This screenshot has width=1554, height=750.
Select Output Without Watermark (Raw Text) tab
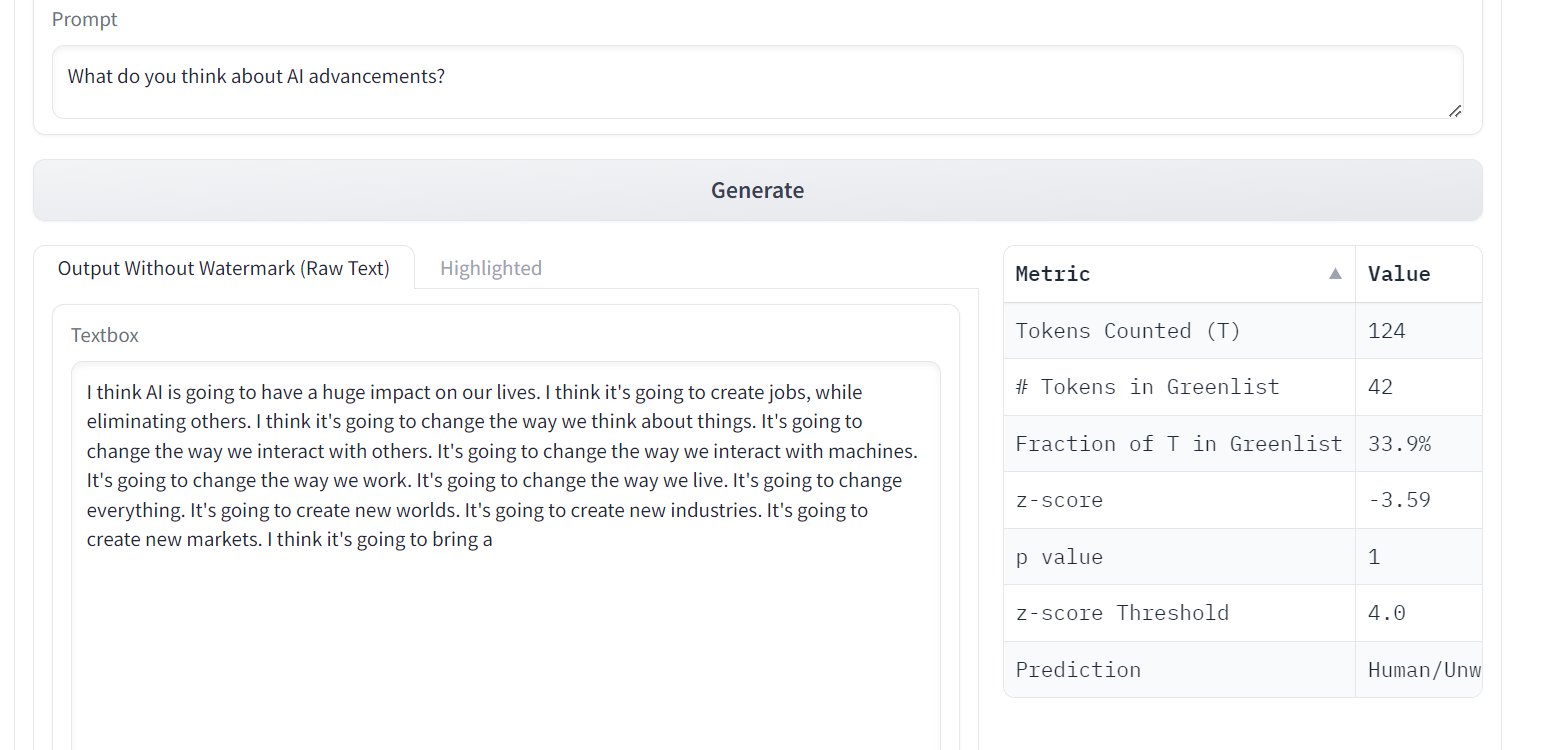[224, 268]
